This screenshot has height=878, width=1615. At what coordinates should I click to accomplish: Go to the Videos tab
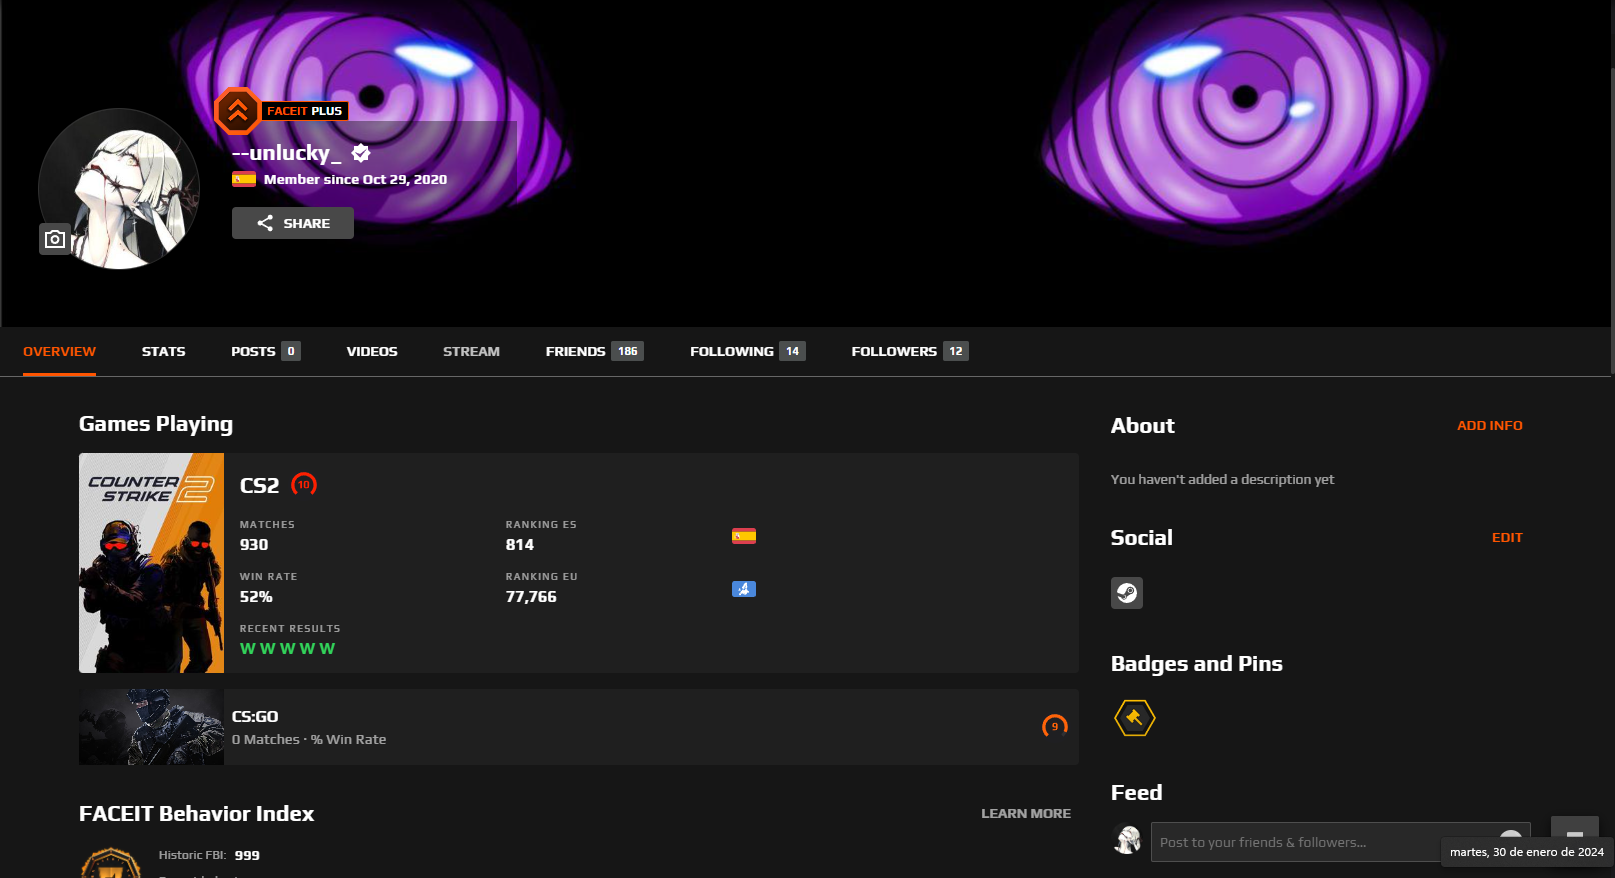click(x=372, y=352)
